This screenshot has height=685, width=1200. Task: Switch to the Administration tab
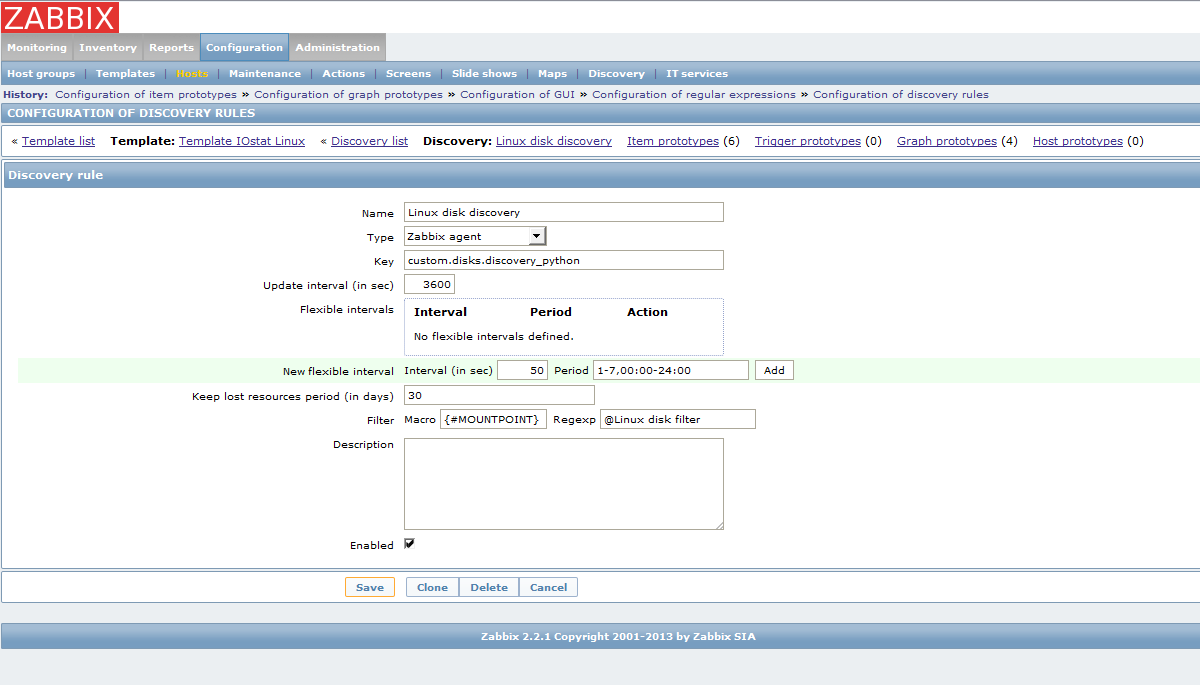click(x=338, y=47)
